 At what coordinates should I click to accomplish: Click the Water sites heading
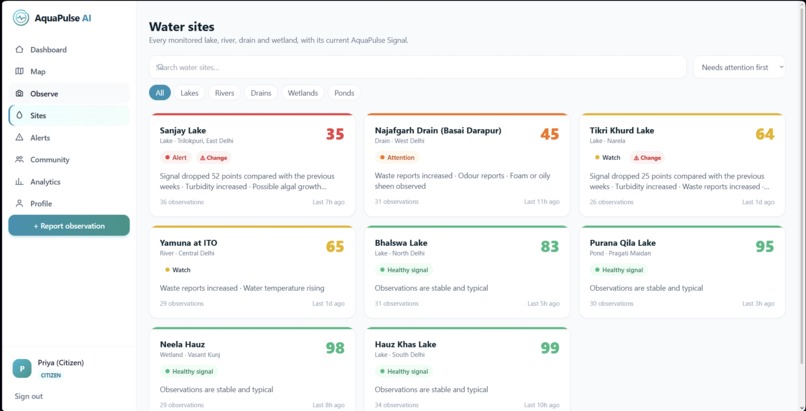click(x=181, y=27)
